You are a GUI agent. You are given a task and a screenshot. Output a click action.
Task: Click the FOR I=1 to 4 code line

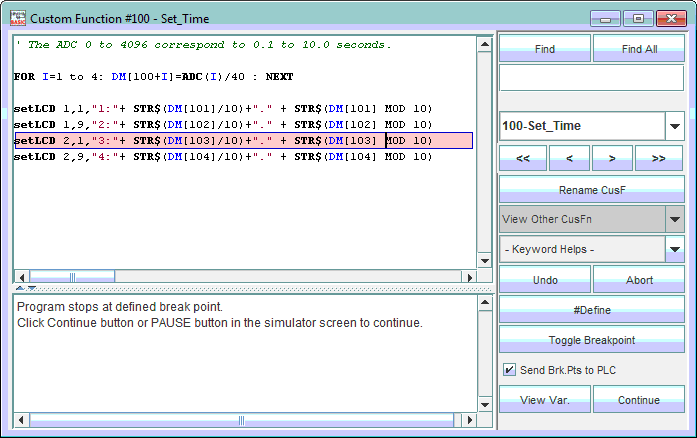point(153,76)
